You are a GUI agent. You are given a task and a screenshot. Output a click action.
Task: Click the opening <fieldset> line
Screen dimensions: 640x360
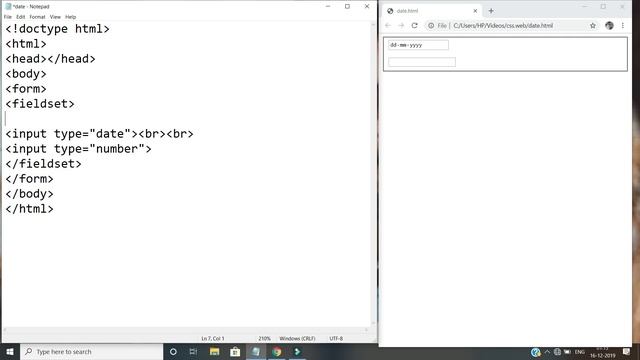[40, 104]
